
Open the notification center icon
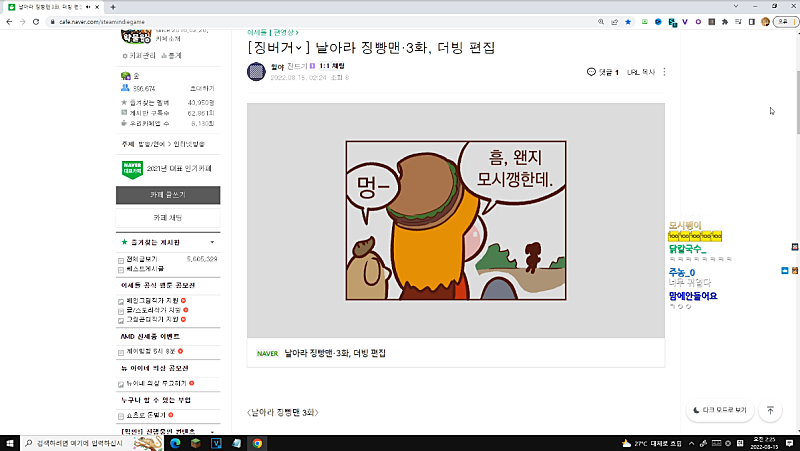tap(789, 443)
